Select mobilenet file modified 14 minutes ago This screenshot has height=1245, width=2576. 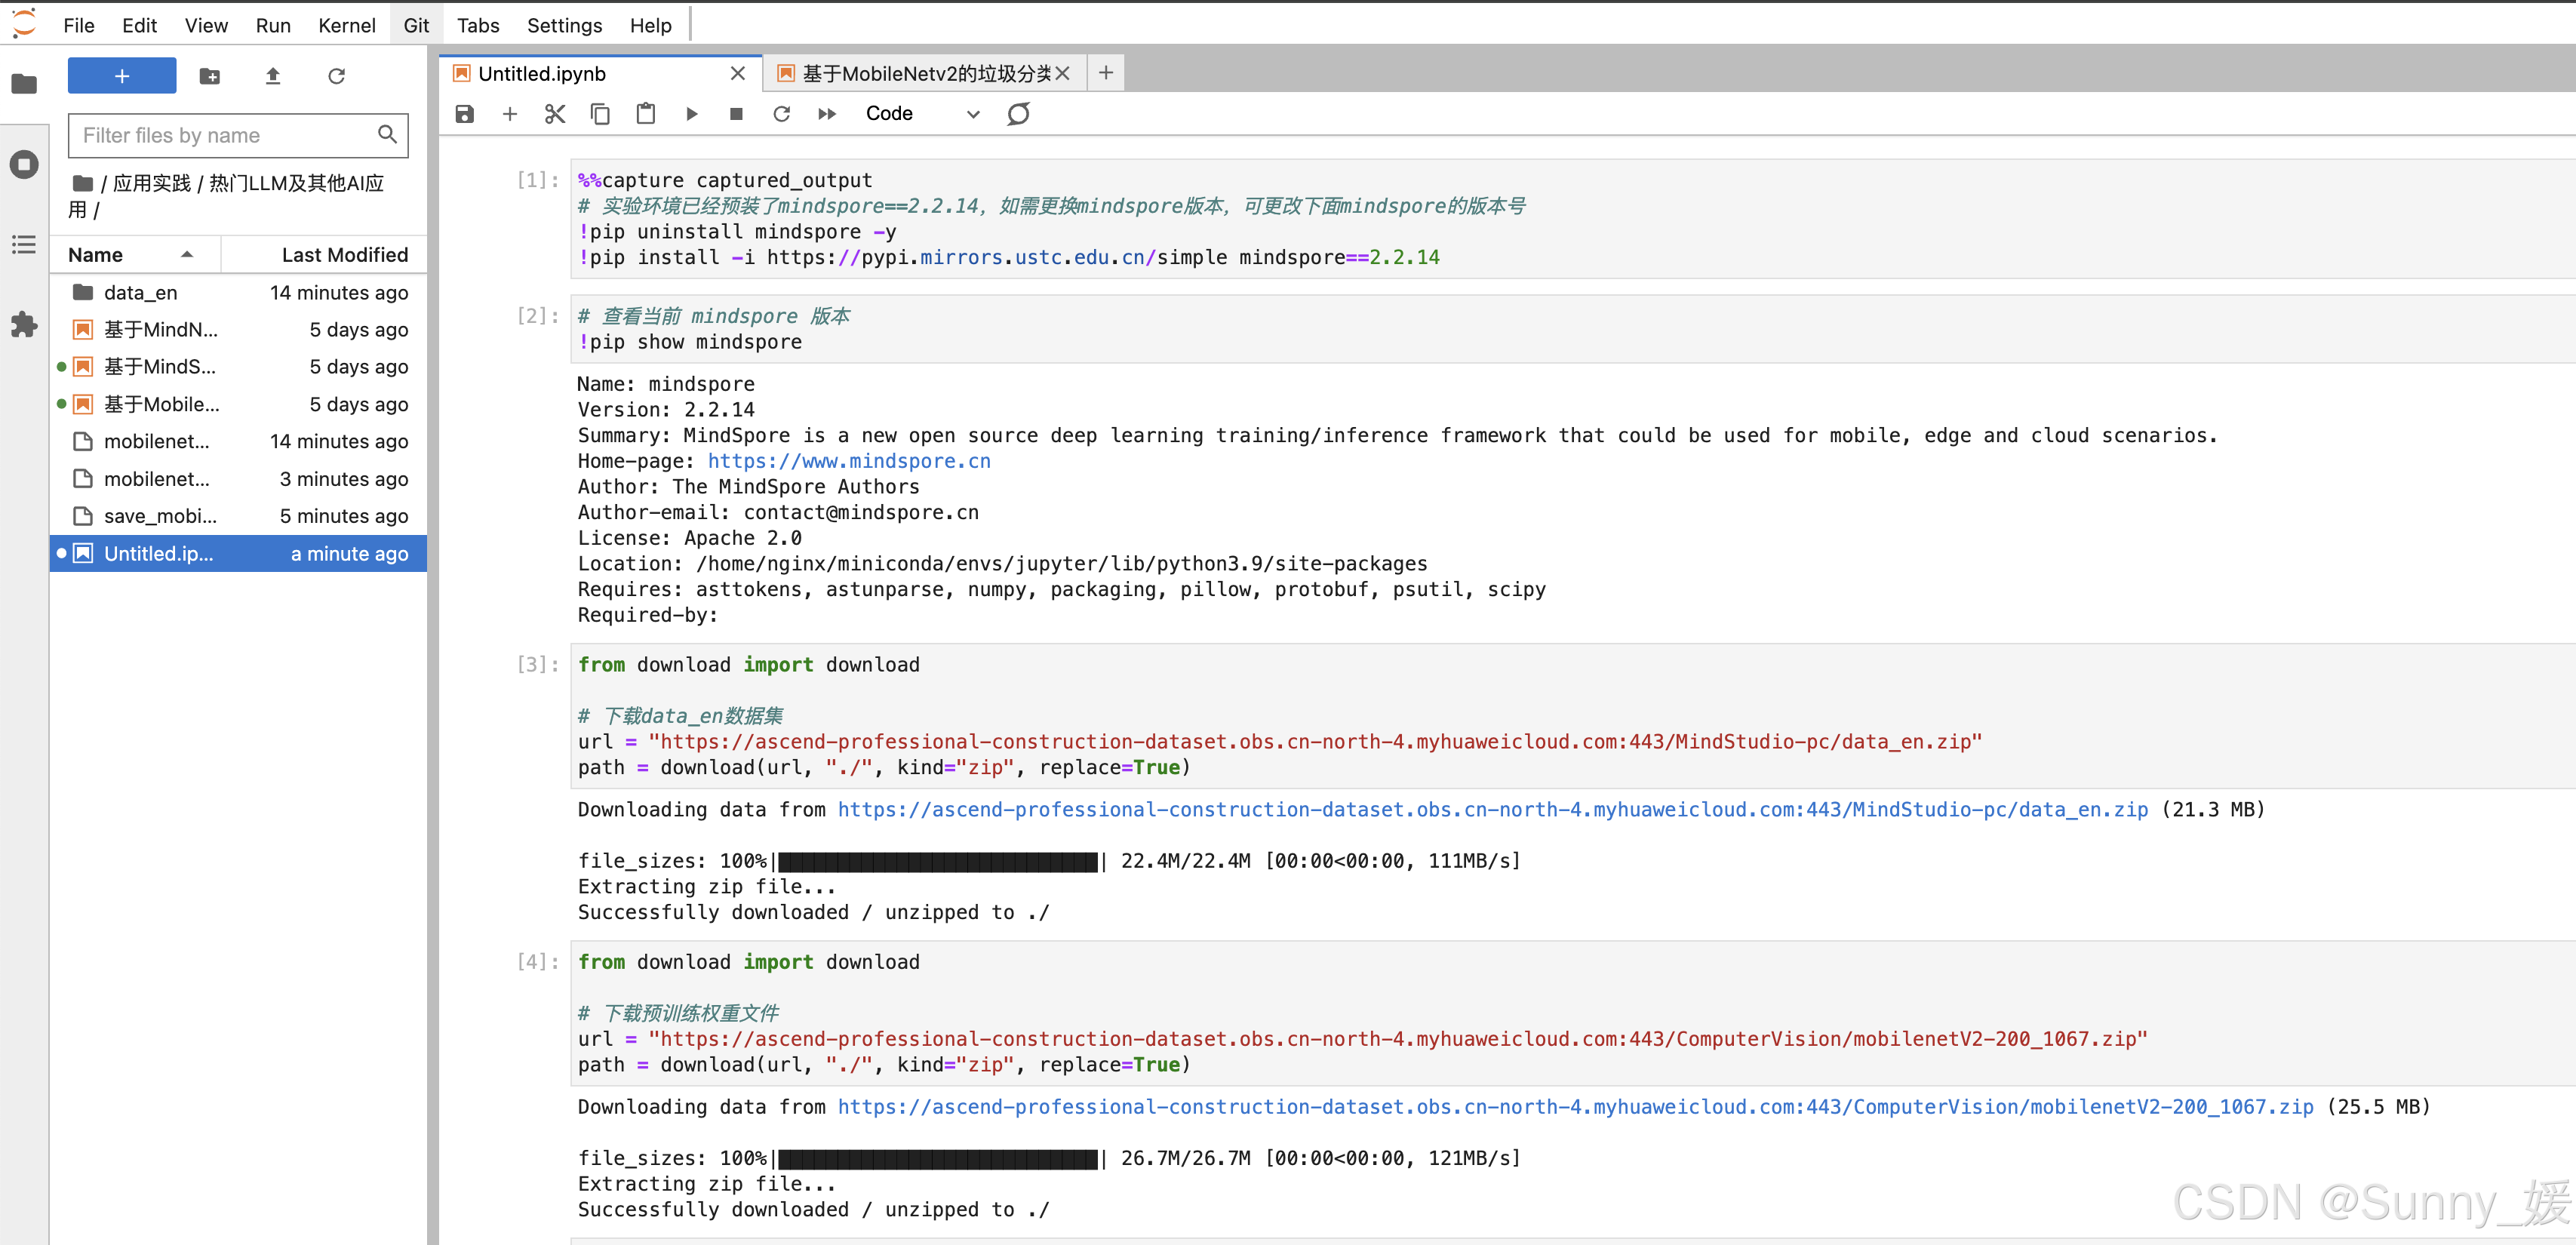tap(239, 442)
